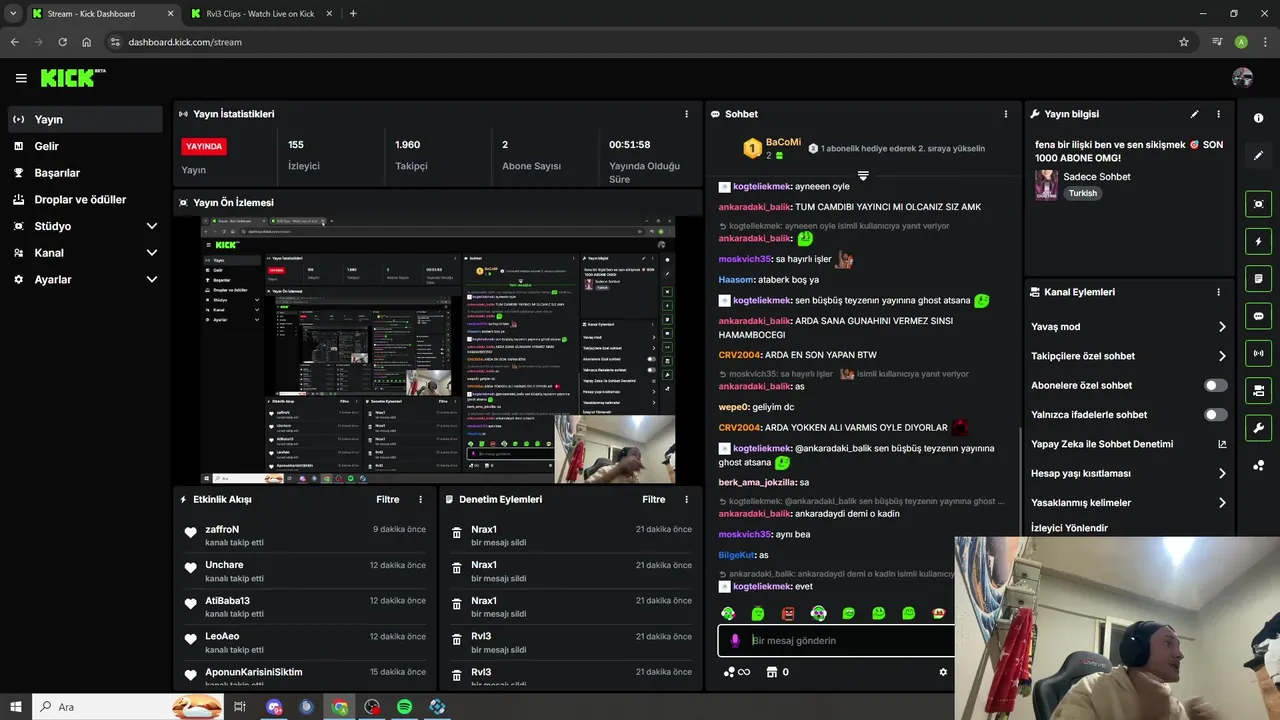Viewport: 1280px width, 720px height.
Task: Toggle Yalnızca ifadelerle sohbet switch
Action: pyautogui.click(x=1216, y=414)
